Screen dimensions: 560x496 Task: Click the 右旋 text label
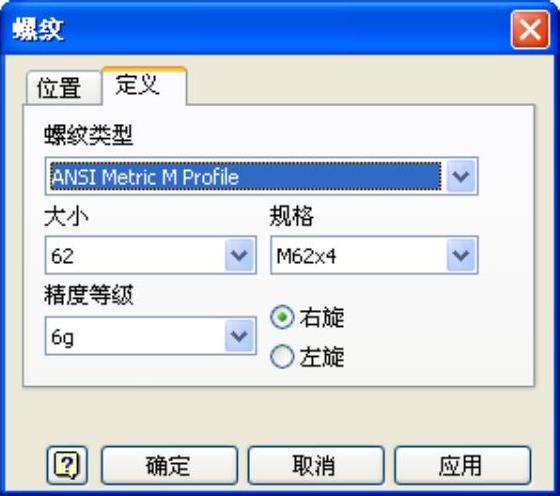pos(322,317)
